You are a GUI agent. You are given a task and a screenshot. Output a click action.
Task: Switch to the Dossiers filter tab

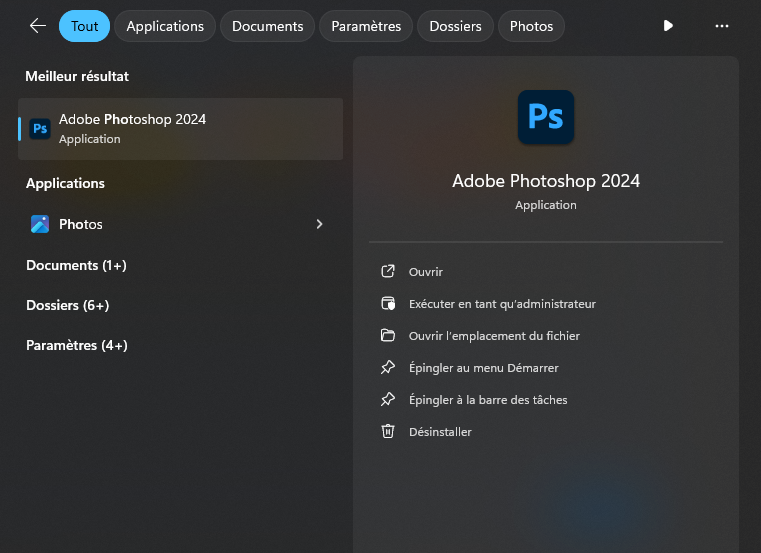[455, 26]
